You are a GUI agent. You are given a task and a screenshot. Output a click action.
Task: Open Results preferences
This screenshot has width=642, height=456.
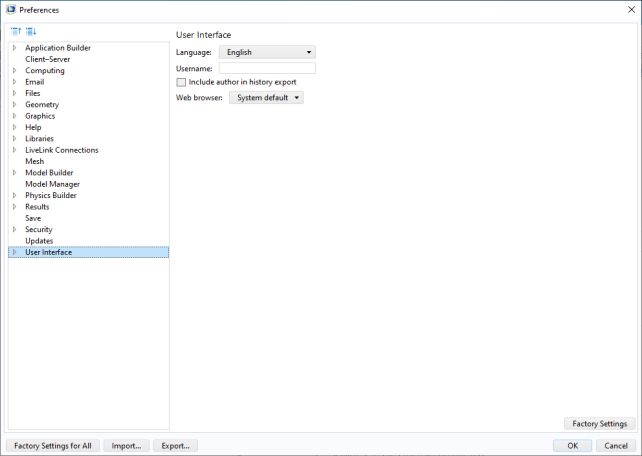[x=37, y=207]
